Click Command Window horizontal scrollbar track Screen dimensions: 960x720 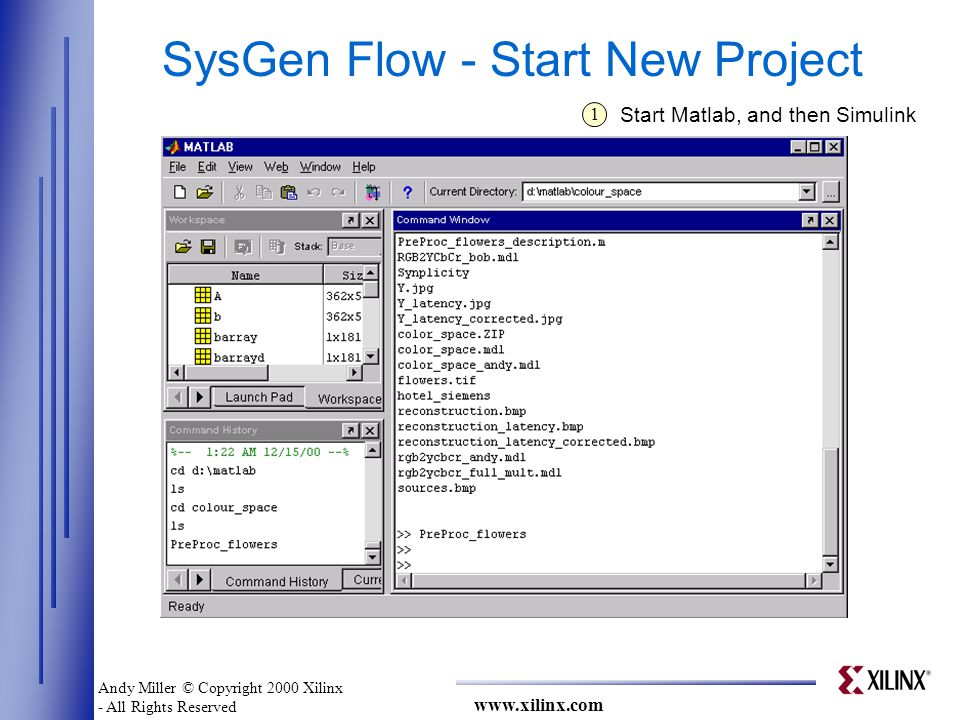[x=609, y=580]
